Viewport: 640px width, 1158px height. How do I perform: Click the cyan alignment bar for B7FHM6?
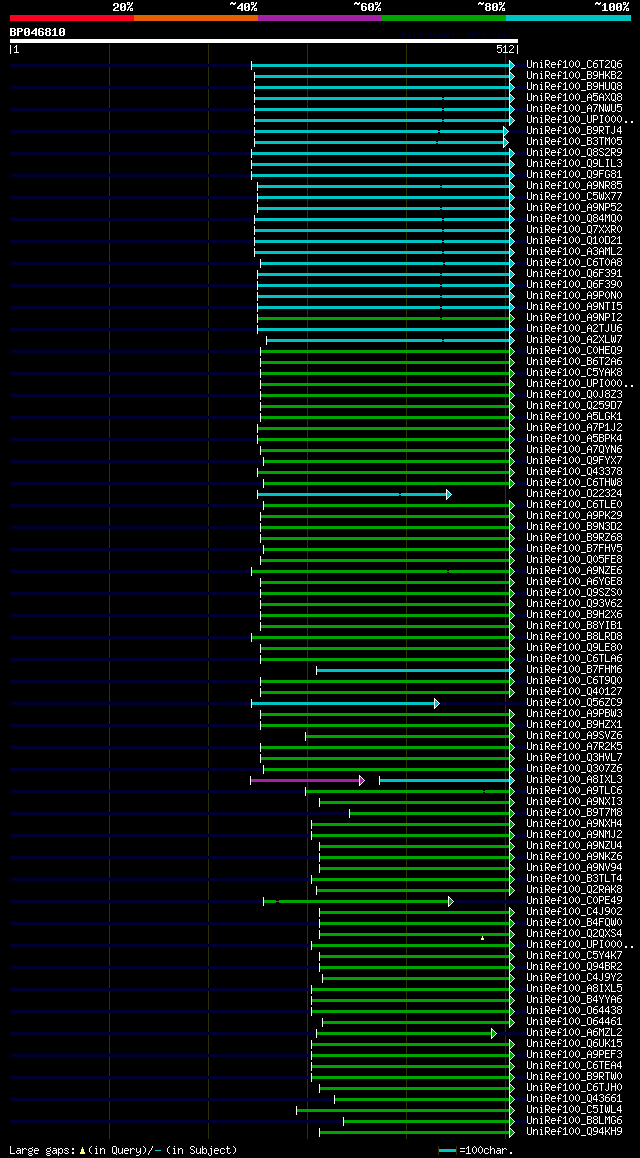[416, 670]
